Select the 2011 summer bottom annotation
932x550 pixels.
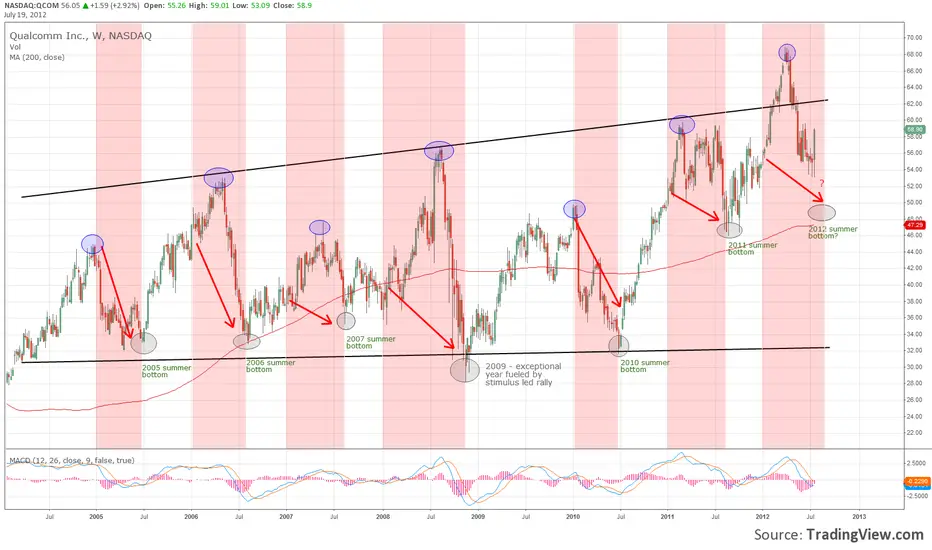[x=752, y=249]
